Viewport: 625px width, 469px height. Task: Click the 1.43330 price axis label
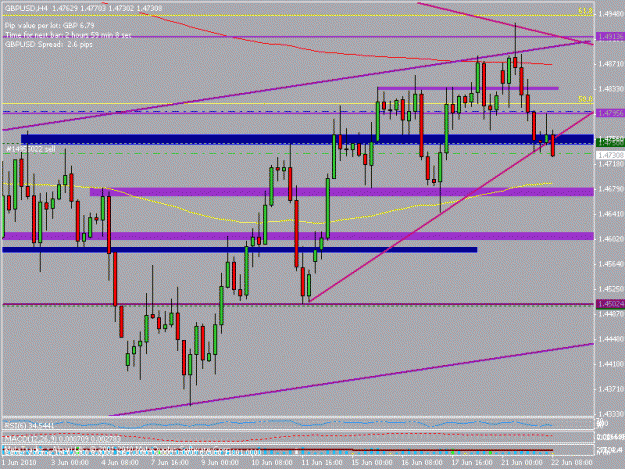pyautogui.click(x=611, y=414)
